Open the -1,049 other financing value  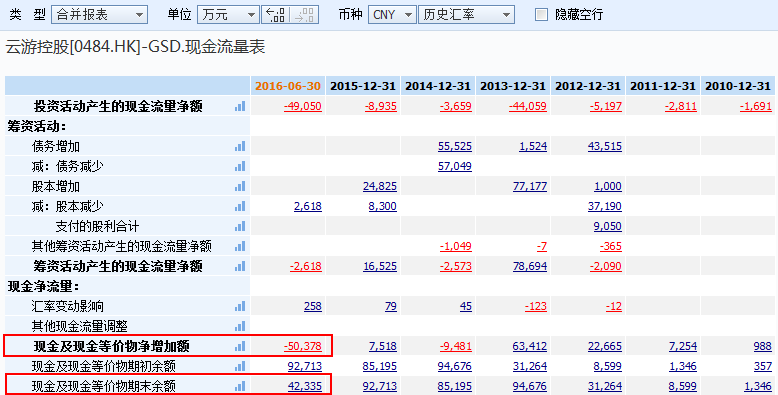(455, 246)
